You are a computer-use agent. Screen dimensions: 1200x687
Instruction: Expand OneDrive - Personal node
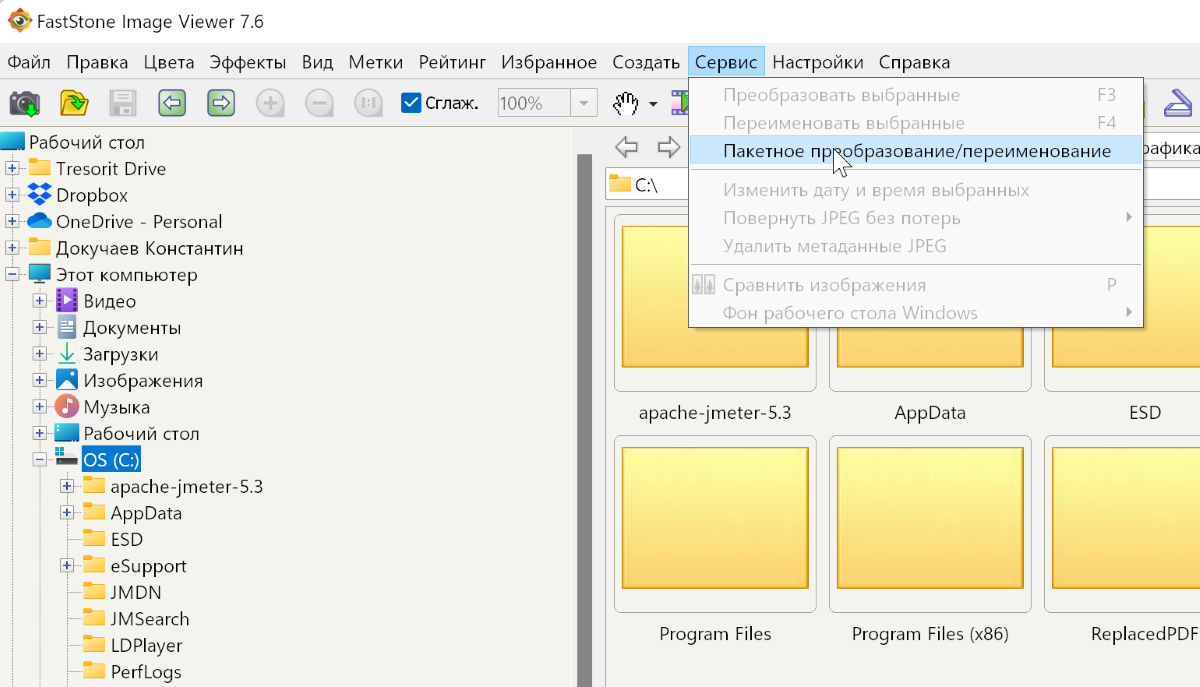pyautogui.click(x=12, y=221)
